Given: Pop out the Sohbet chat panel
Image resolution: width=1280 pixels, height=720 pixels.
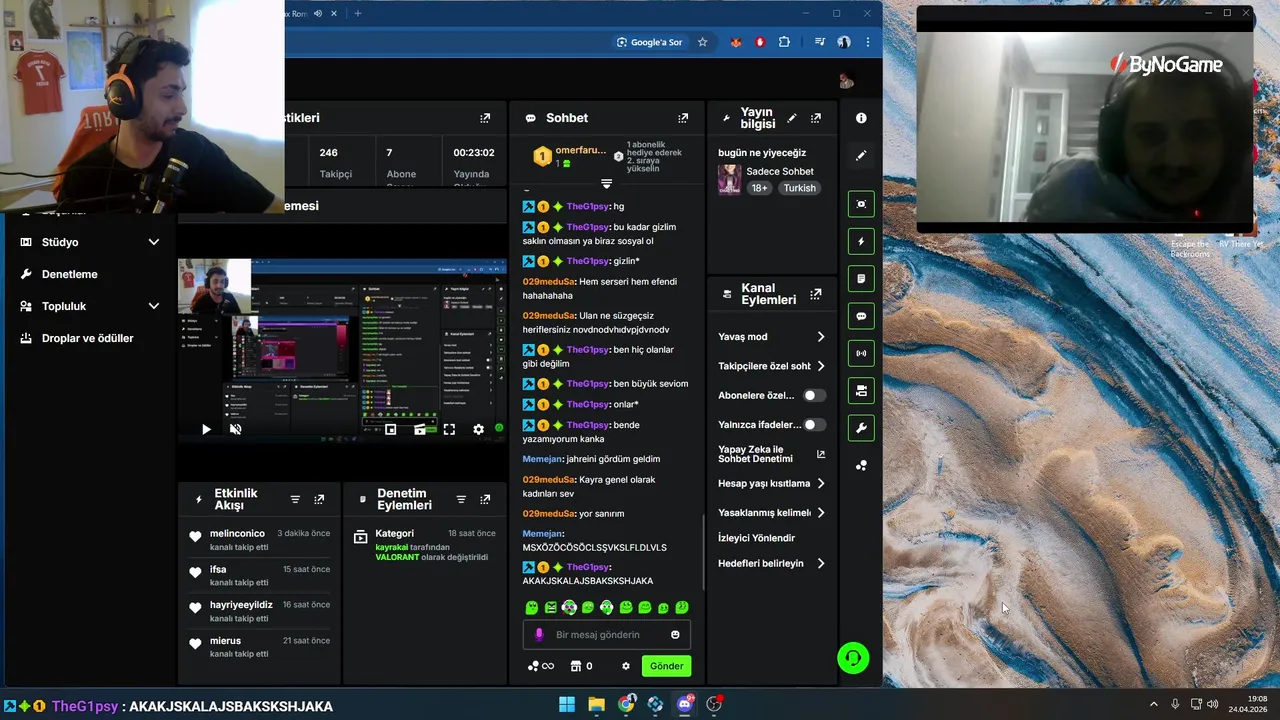Looking at the screenshot, I should (x=683, y=118).
